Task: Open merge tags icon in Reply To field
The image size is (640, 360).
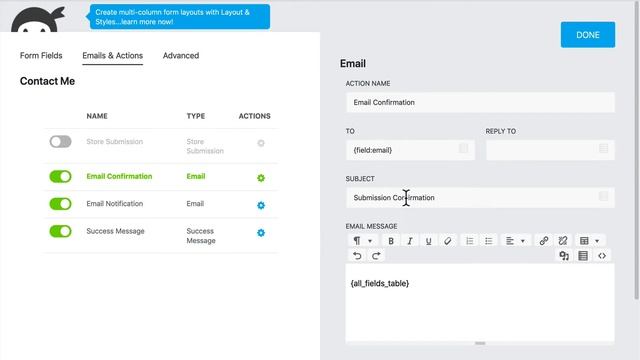Action: [x=603, y=148]
